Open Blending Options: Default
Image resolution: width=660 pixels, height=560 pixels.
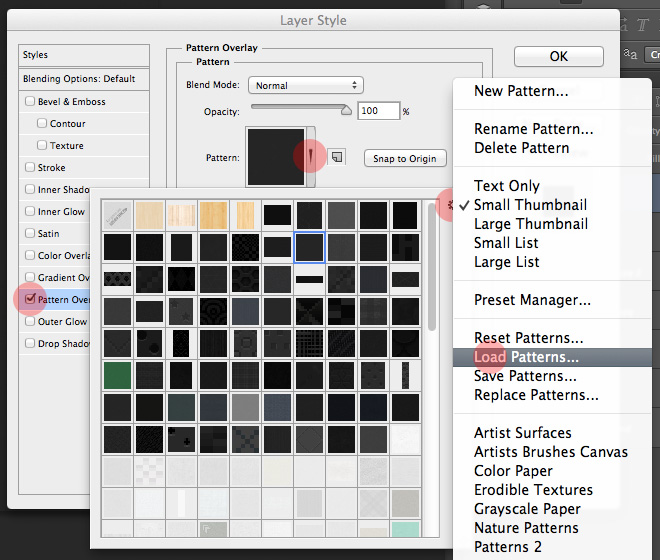pos(84,79)
